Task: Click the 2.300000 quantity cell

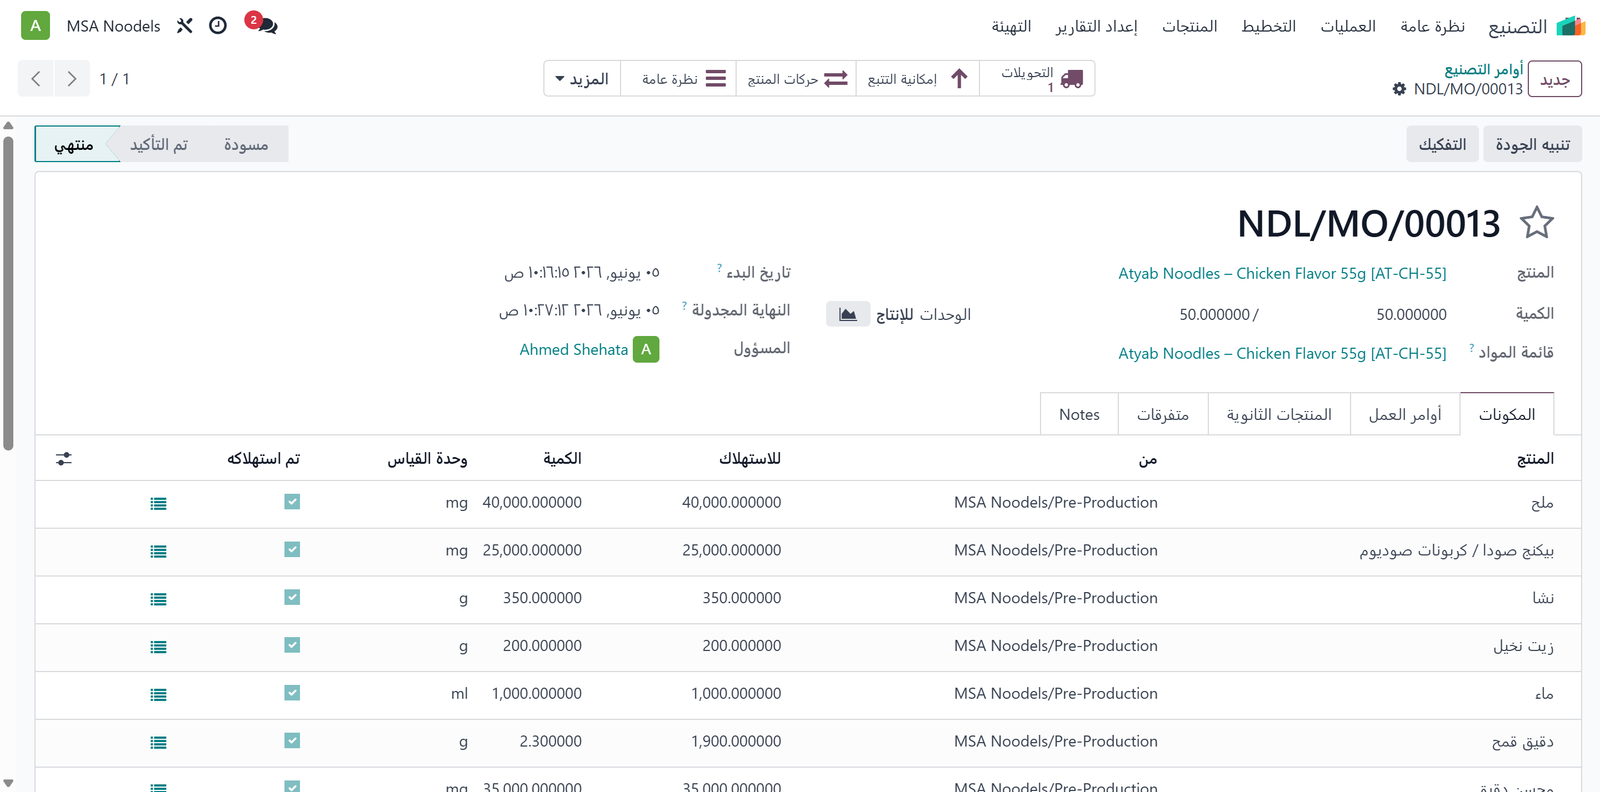Action: click(x=550, y=741)
